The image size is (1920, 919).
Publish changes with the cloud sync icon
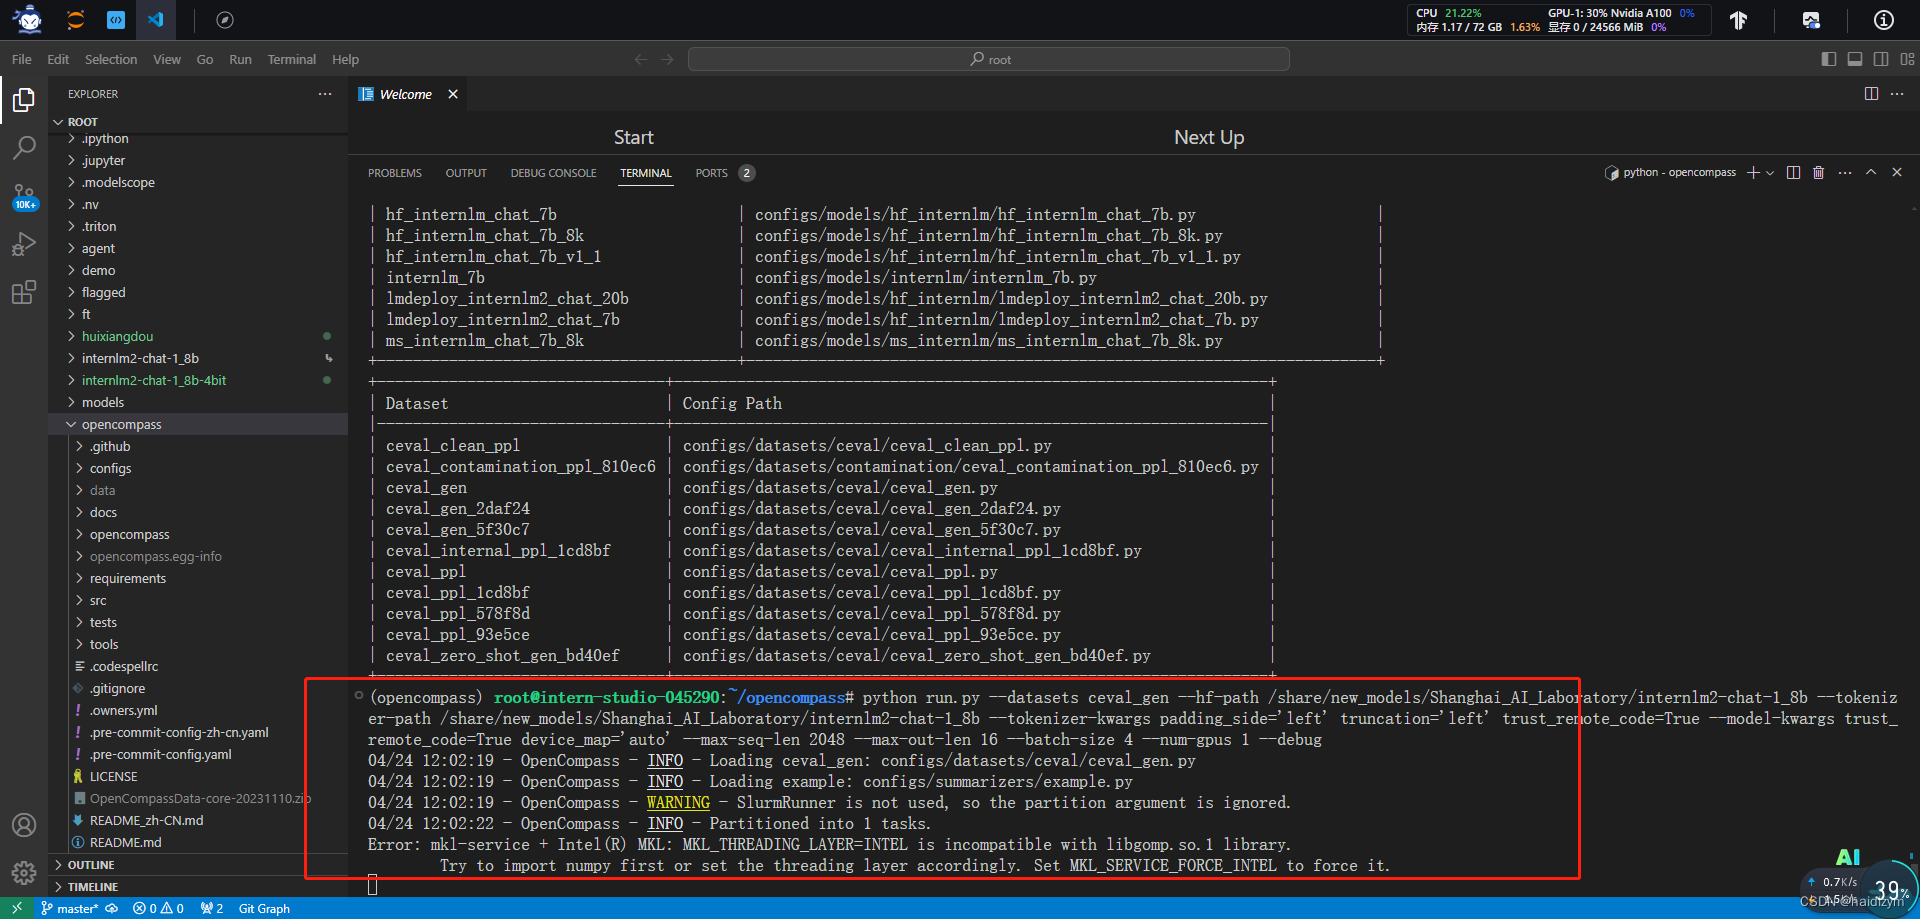[112, 908]
